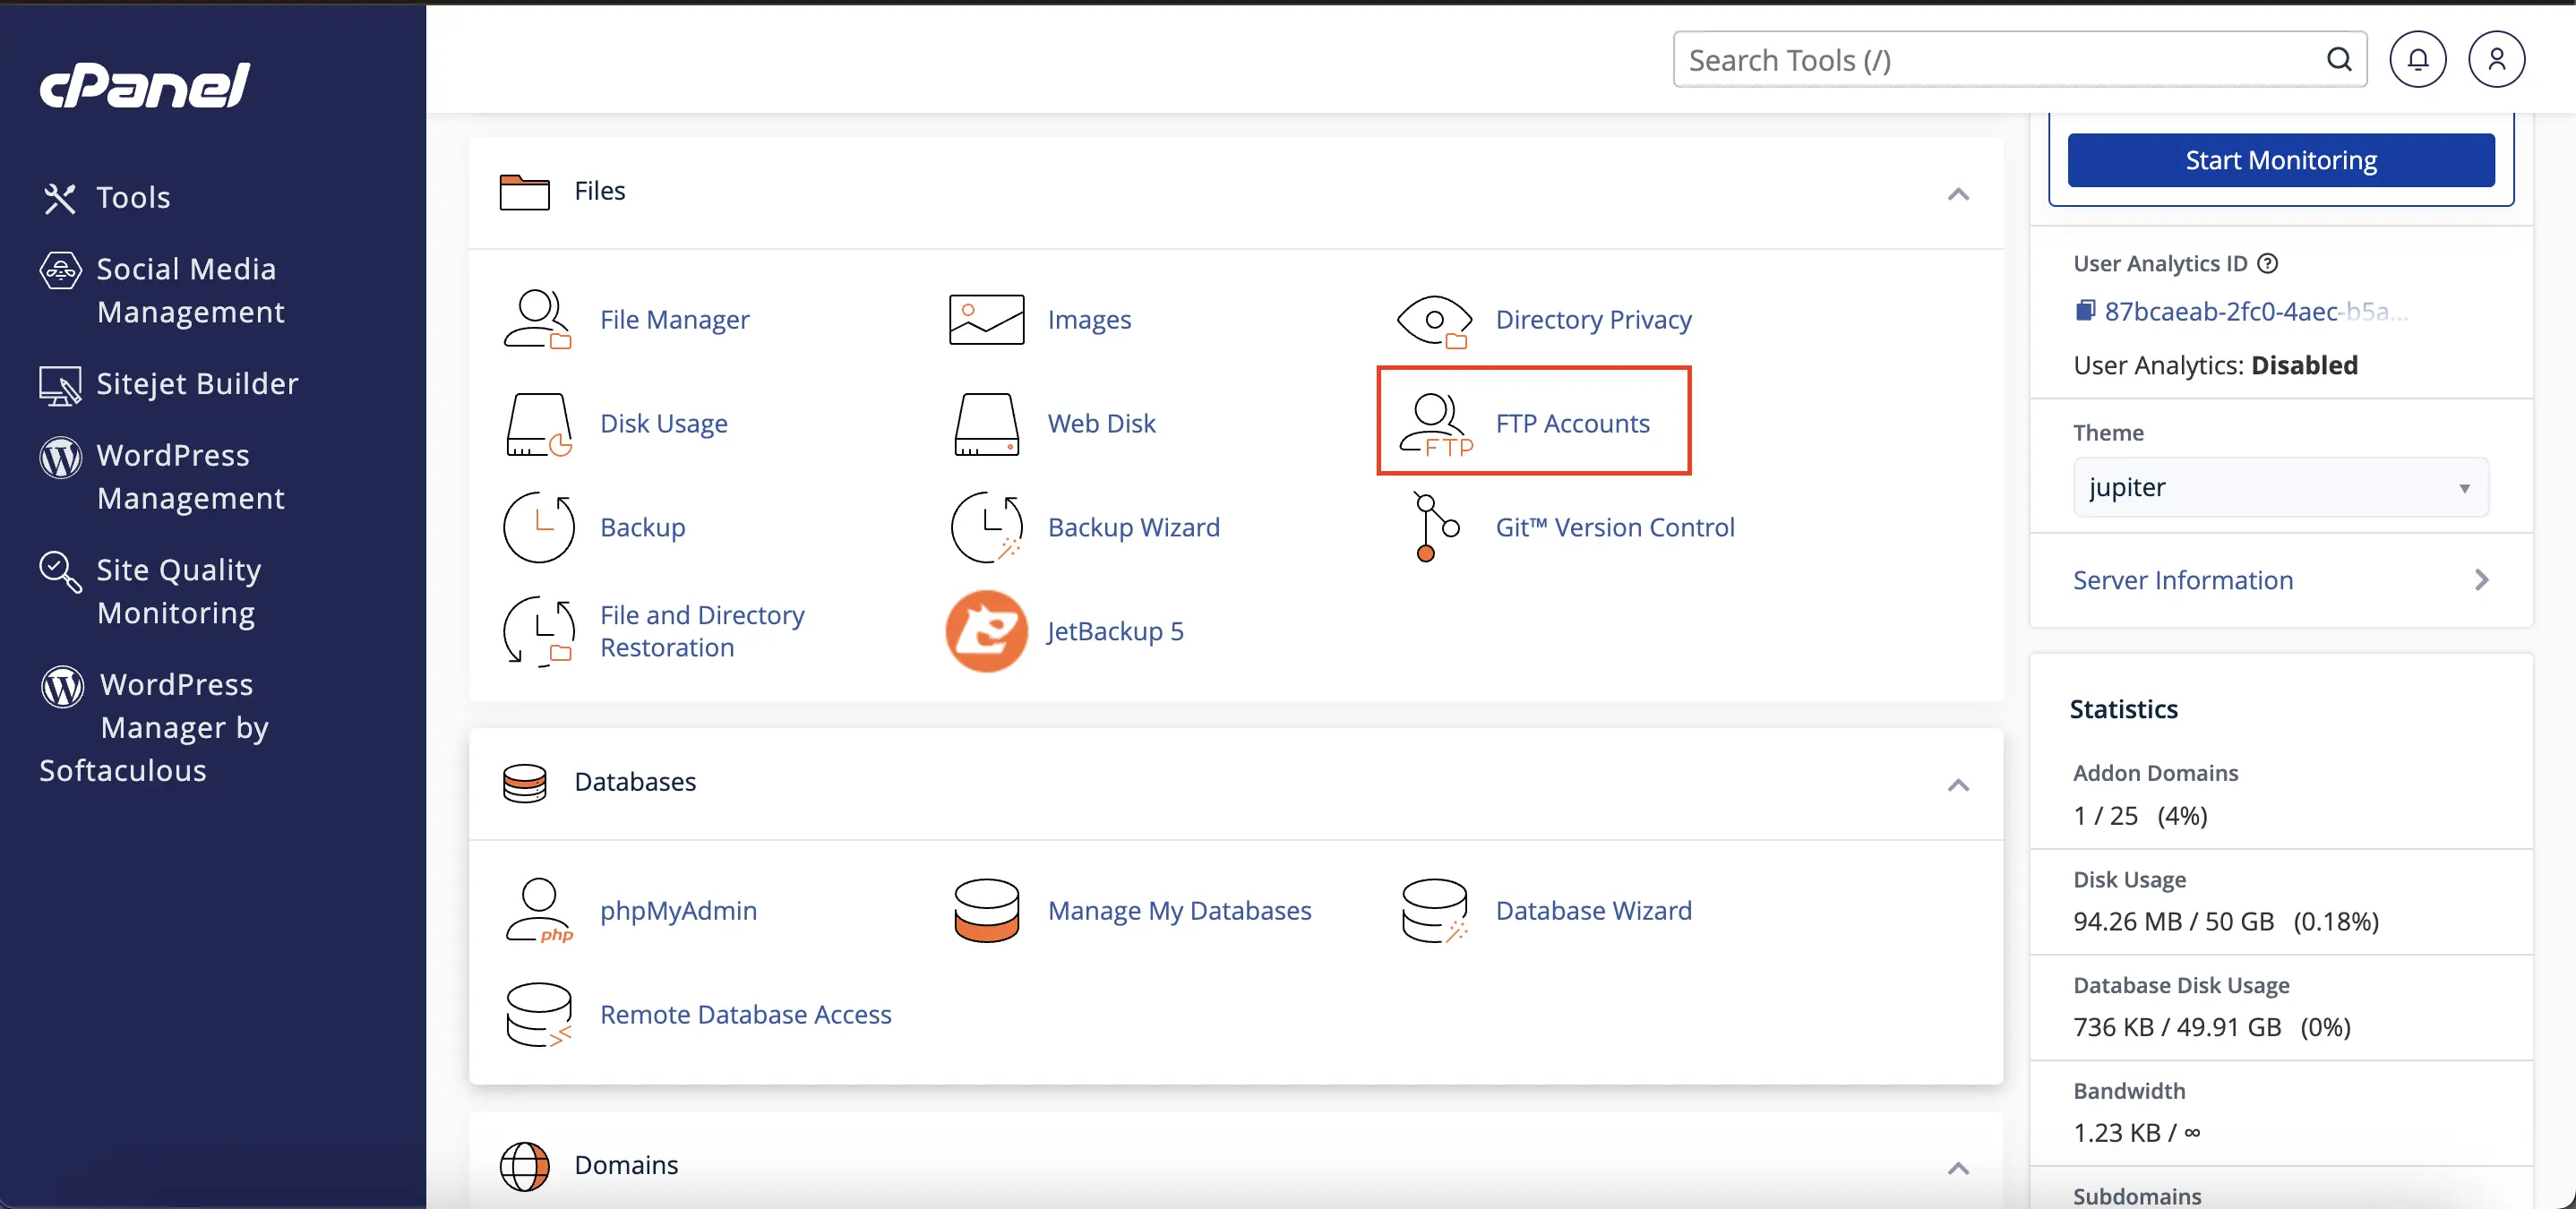The width and height of the screenshot is (2576, 1209).
Task: Click the Web Disk drive icon
Action: click(986, 424)
